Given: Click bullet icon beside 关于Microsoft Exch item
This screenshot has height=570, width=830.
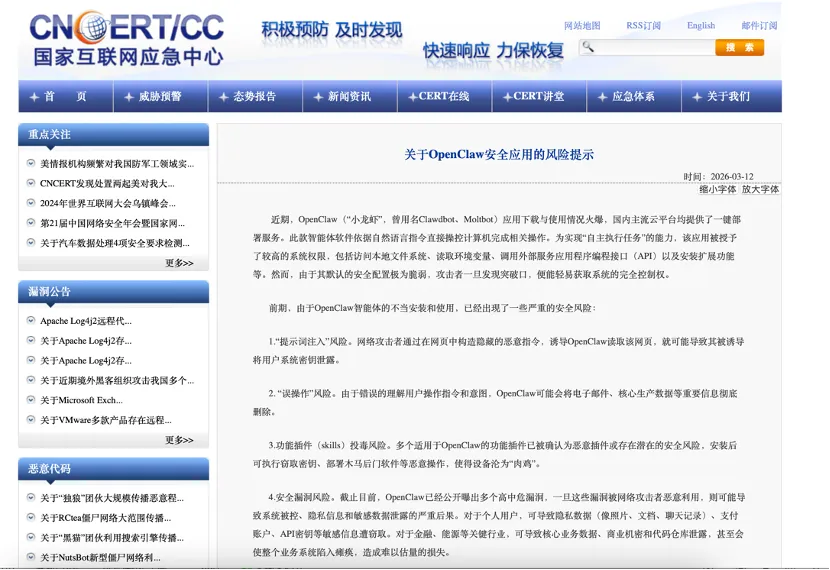Looking at the screenshot, I should click(x=31, y=400).
